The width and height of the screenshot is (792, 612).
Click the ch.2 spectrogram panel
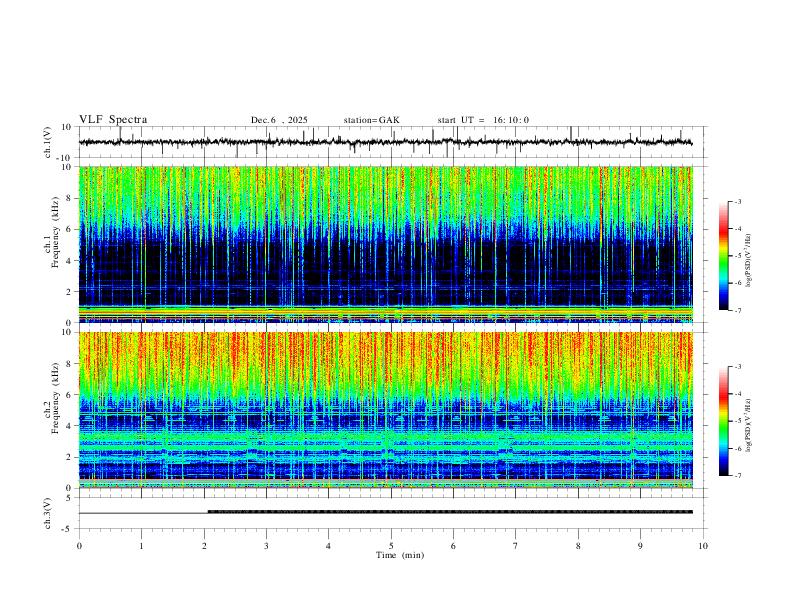(x=386, y=410)
